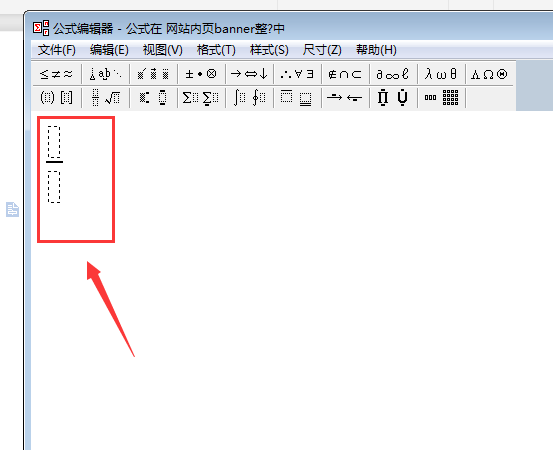Open subscript and superscript templates palette

[x=153, y=98]
